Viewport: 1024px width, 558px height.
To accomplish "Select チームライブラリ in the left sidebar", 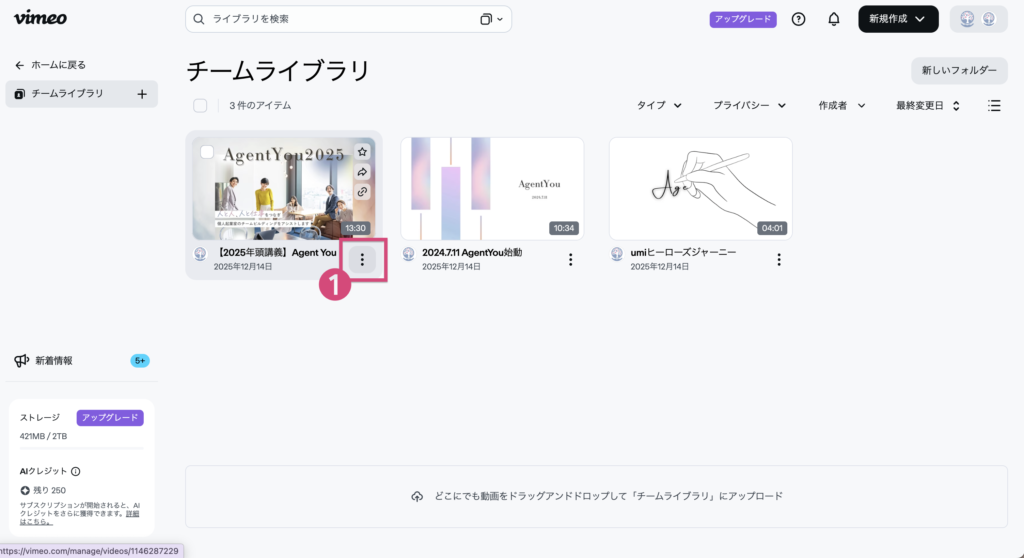I will click(67, 94).
